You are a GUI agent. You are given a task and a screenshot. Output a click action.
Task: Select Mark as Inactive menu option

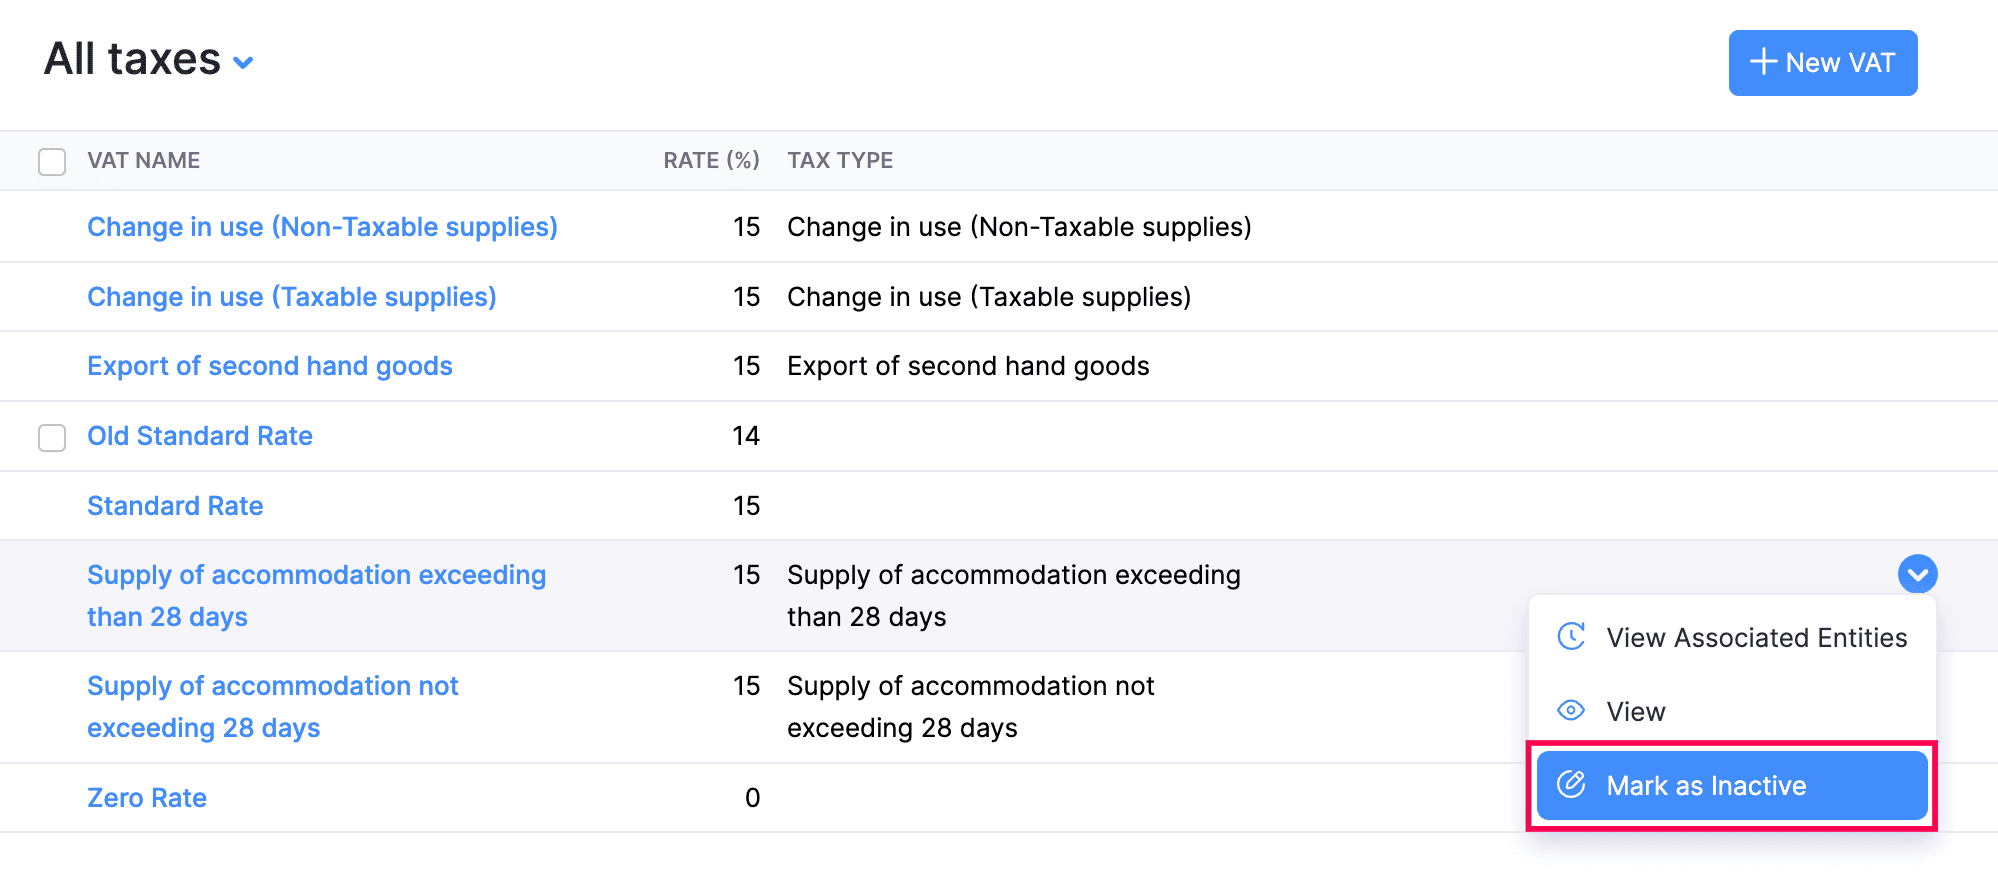point(1706,786)
